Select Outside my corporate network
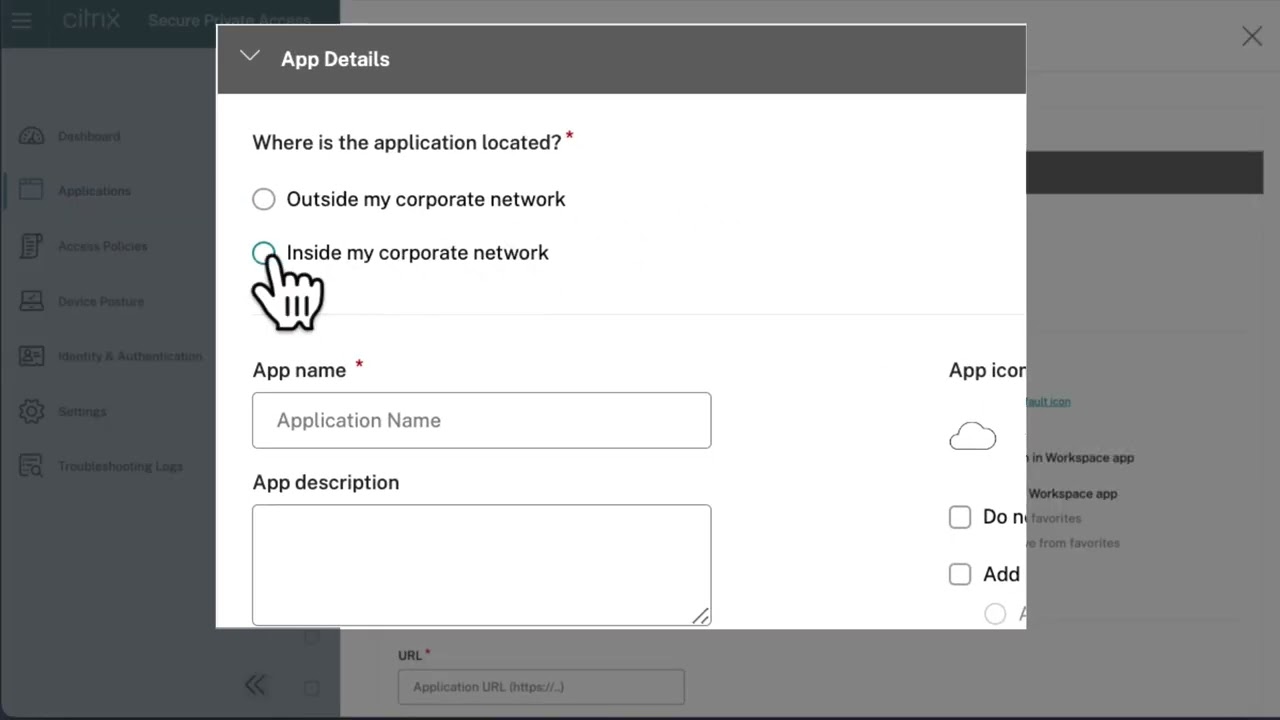Viewport: 1280px width, 720px height. click(x=263, y=199)
